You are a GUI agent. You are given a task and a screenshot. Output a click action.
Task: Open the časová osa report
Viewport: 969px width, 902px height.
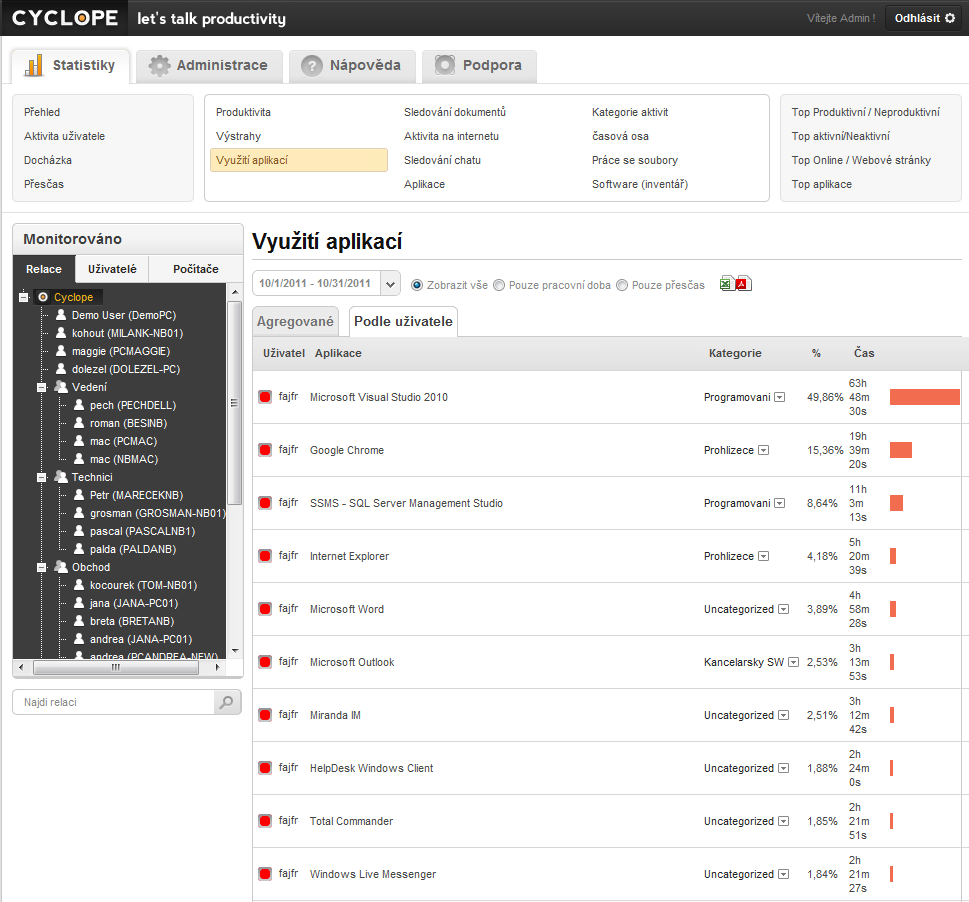(620, 136)
